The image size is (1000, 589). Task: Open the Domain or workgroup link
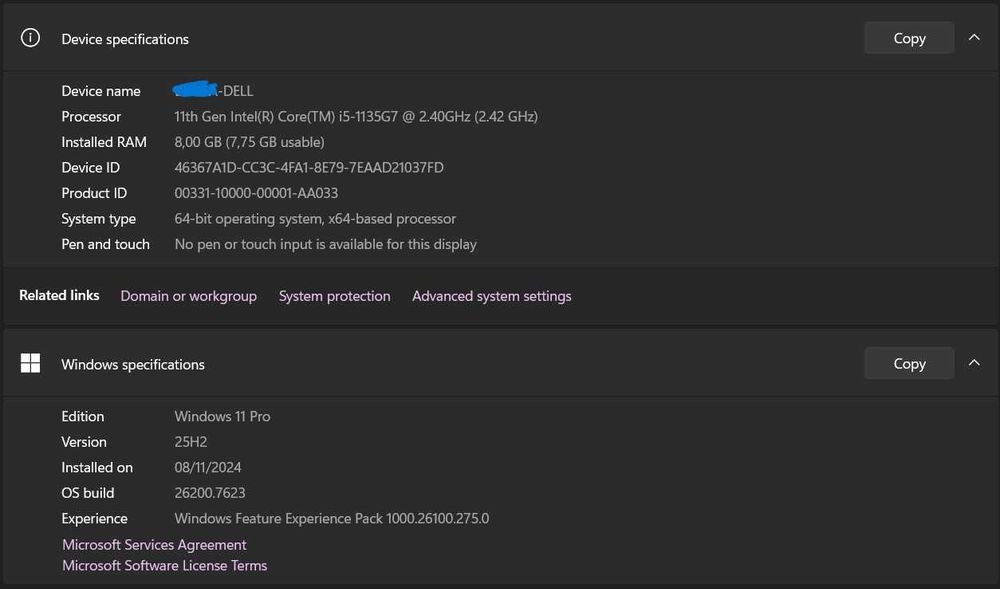(188, 296)
